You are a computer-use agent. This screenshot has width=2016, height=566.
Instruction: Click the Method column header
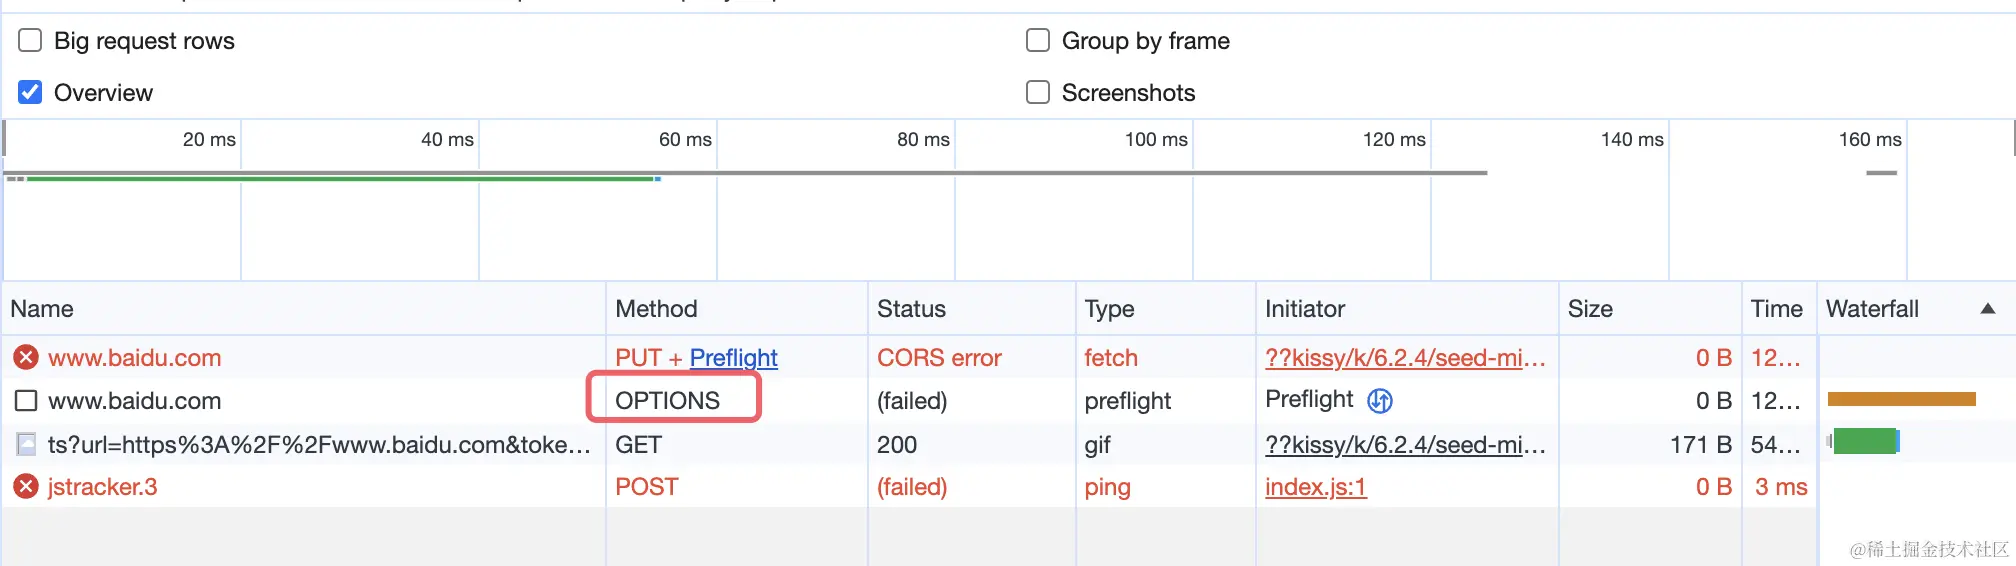coord(656,309)
